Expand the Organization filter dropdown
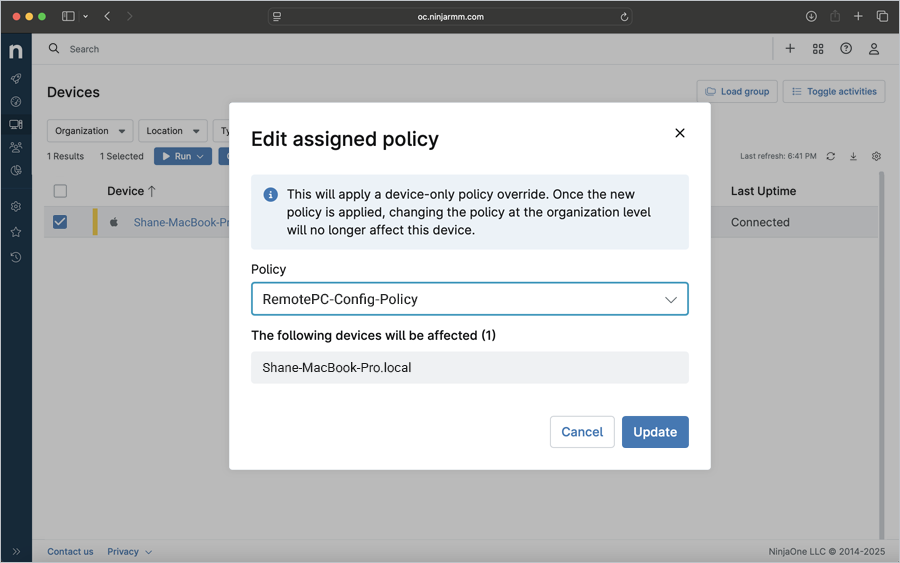This screenshot has height=563, width=900. point(89,131)
